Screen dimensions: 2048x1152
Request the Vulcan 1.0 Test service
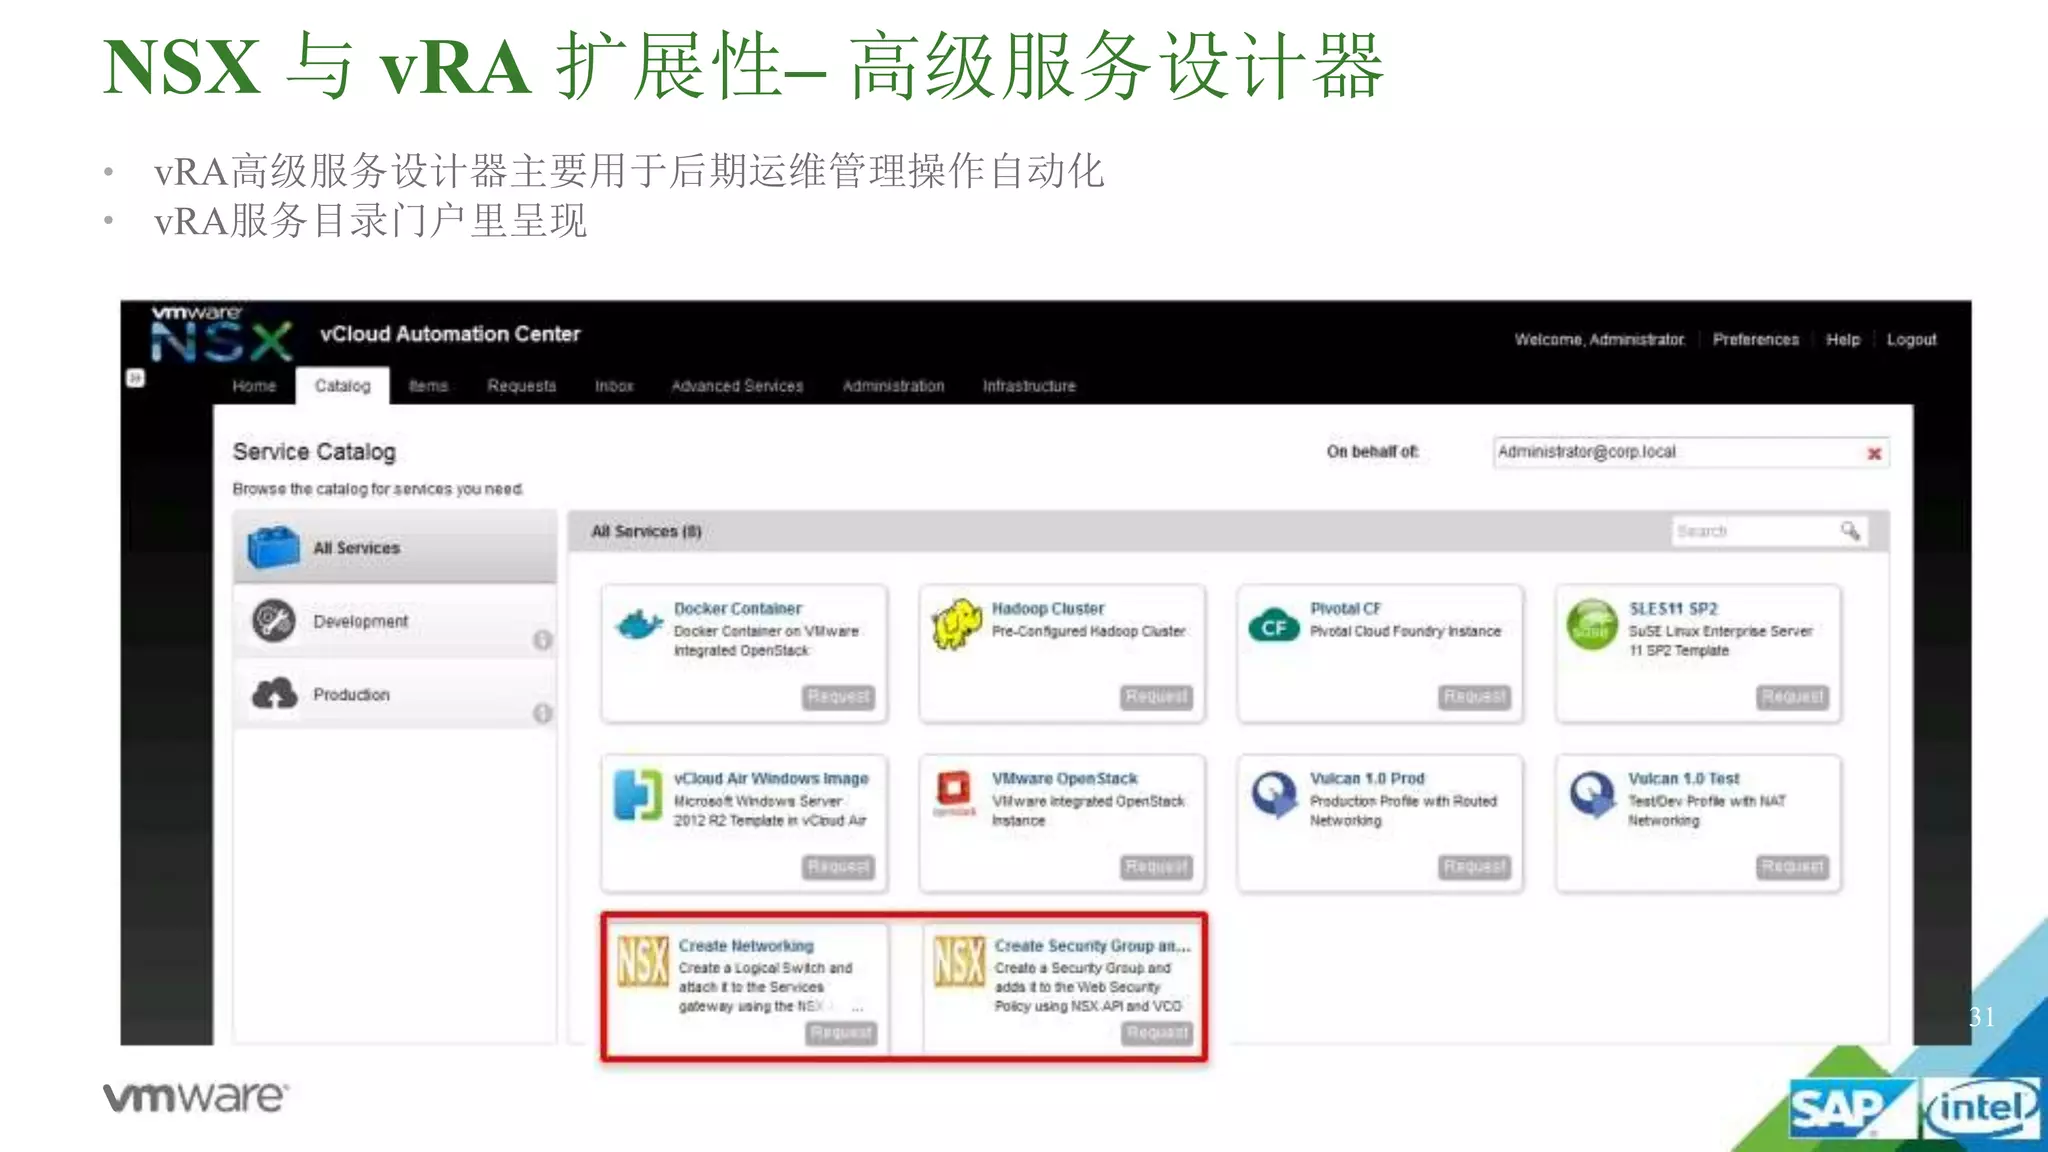coord(1793,867)
